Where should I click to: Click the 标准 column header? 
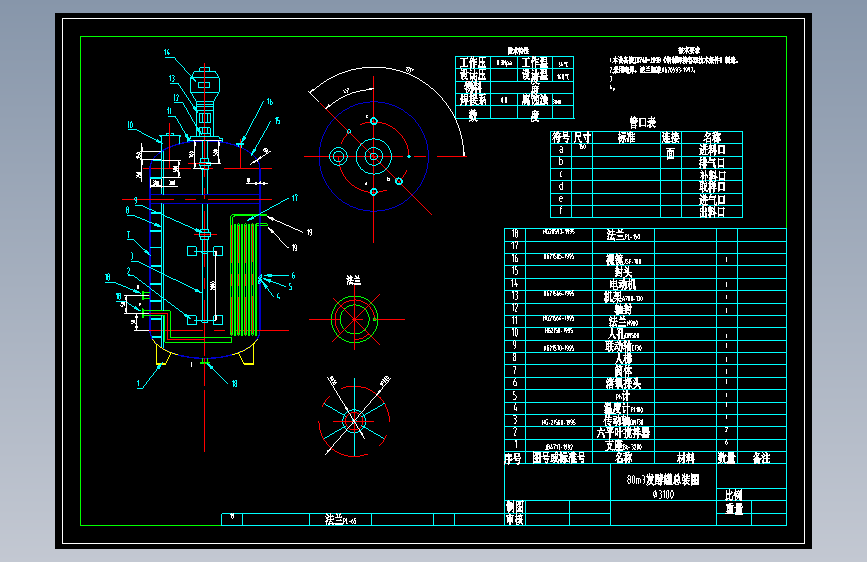(626, 137)
